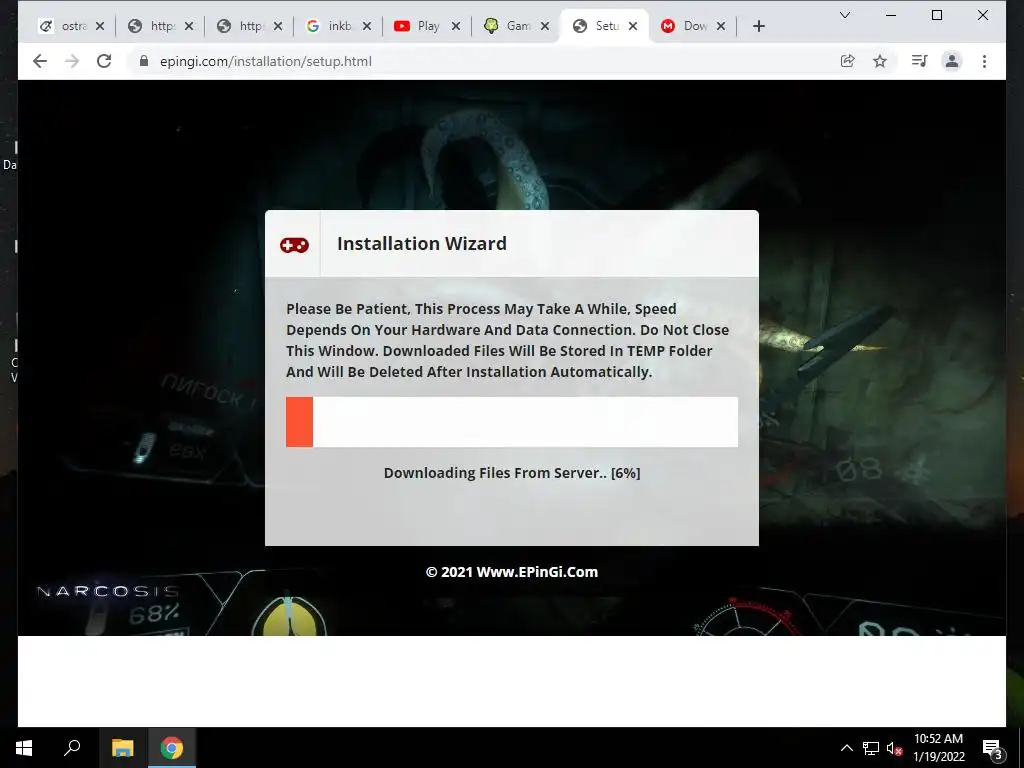
Task: Click 'Downloading Files From Server.. [6%]' text
Action: [x=512, y=473]
